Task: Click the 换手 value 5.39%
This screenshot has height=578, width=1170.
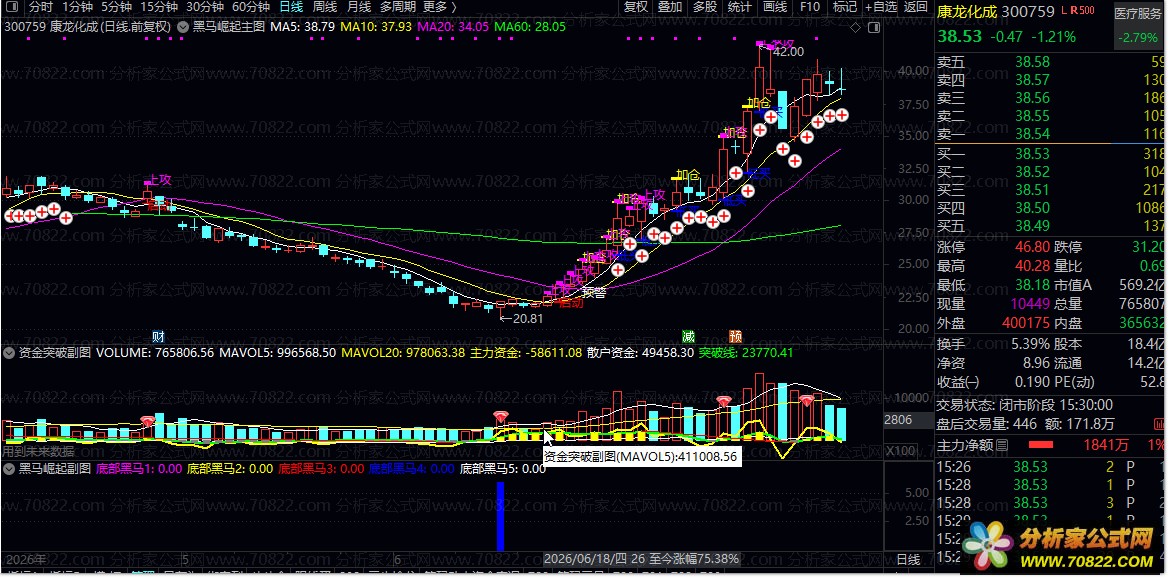Action: click(1028, 344)
